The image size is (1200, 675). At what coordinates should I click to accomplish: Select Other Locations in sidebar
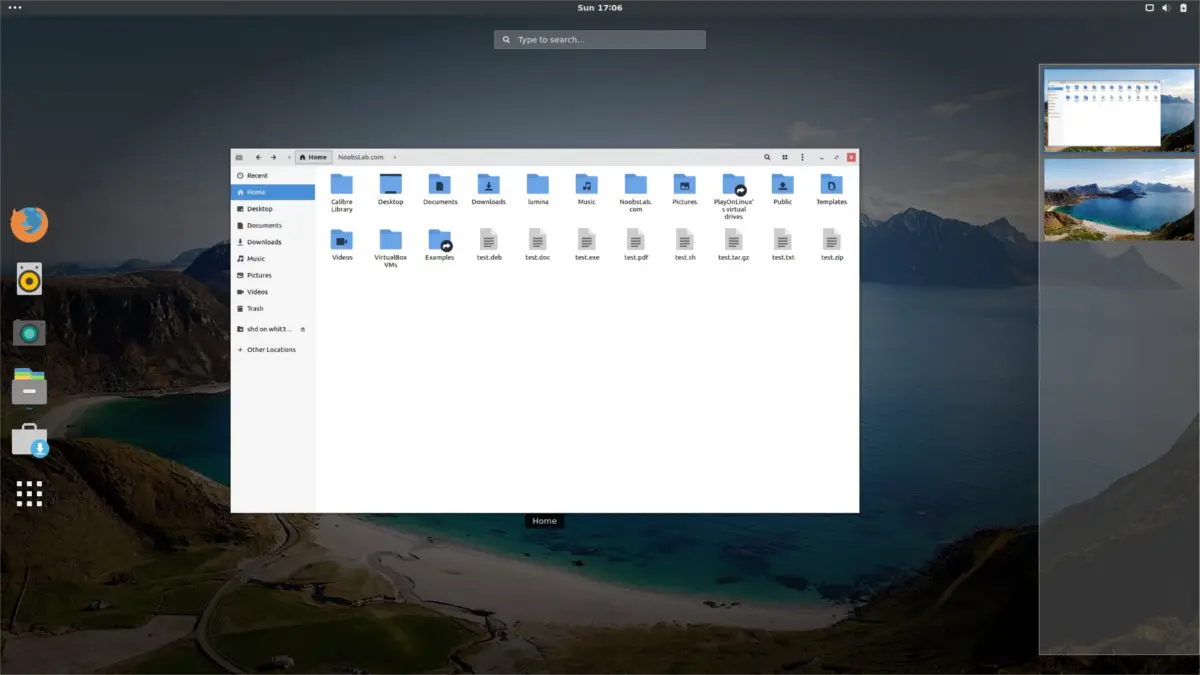(271, 350)
